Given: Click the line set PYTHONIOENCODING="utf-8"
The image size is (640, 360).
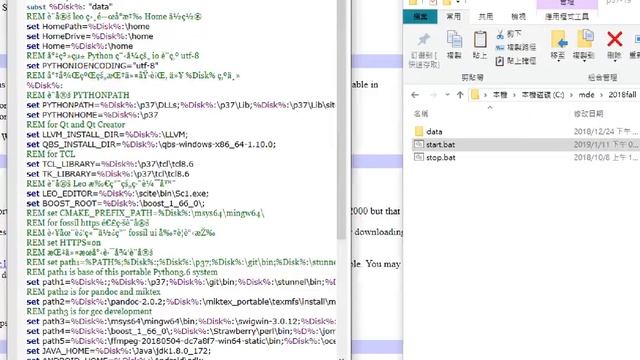Looking at the screenshot, I should point(92,66).
